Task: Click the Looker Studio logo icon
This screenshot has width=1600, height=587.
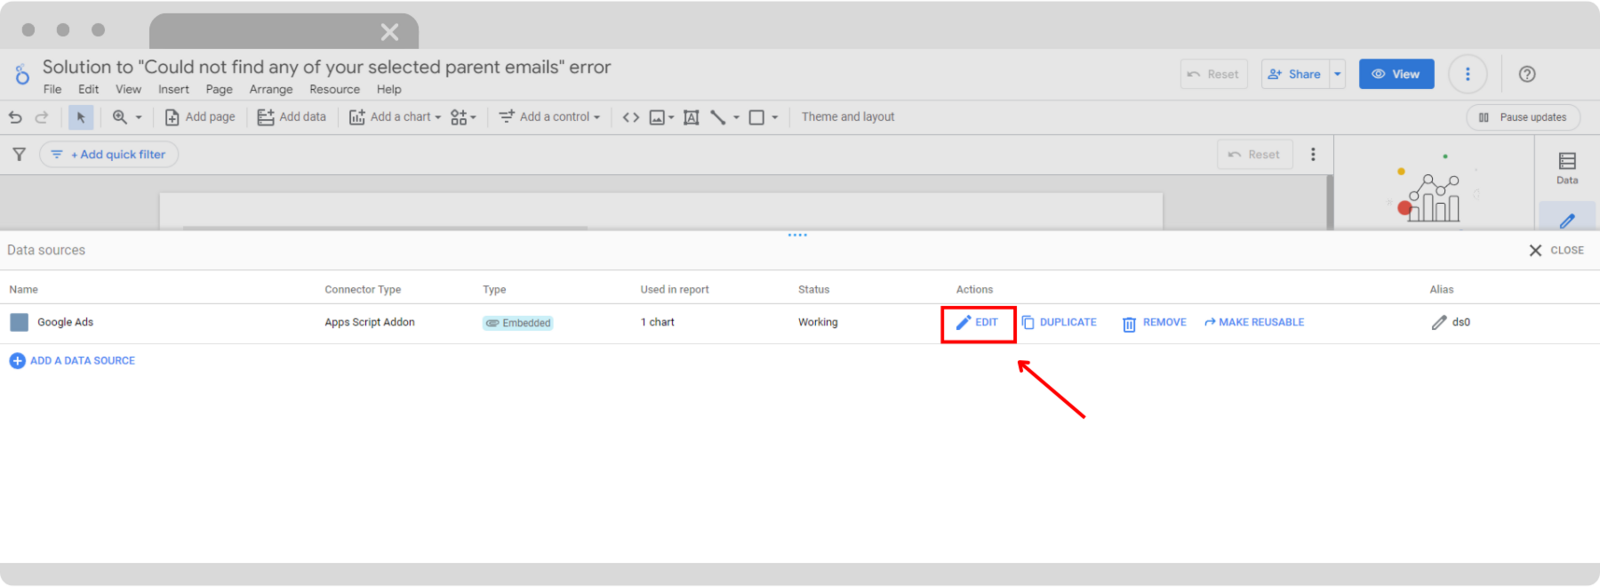Action: click(22, 74)
